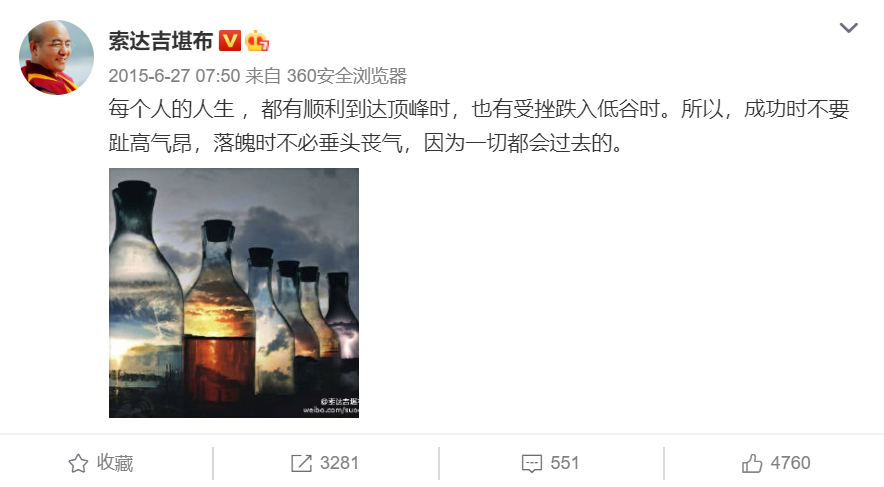Open the post timestamp 2015-6-27 07:50
The image size is (884, 487).
(x=174, y=76)
